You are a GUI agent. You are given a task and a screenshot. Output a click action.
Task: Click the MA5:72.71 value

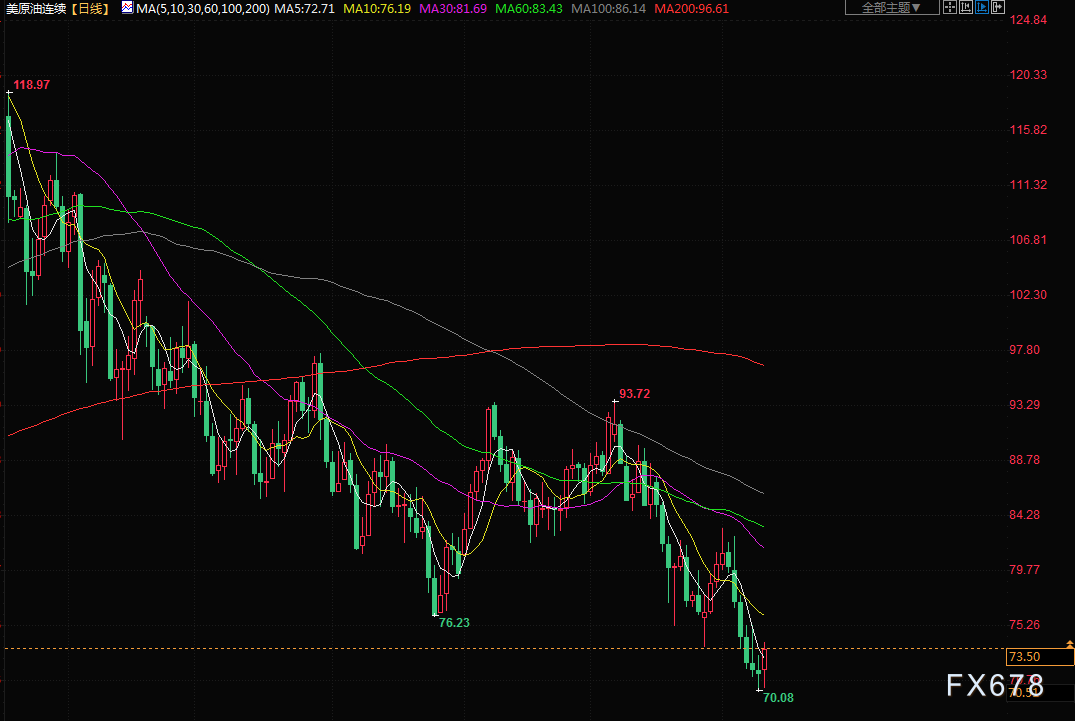coord(304,9)
